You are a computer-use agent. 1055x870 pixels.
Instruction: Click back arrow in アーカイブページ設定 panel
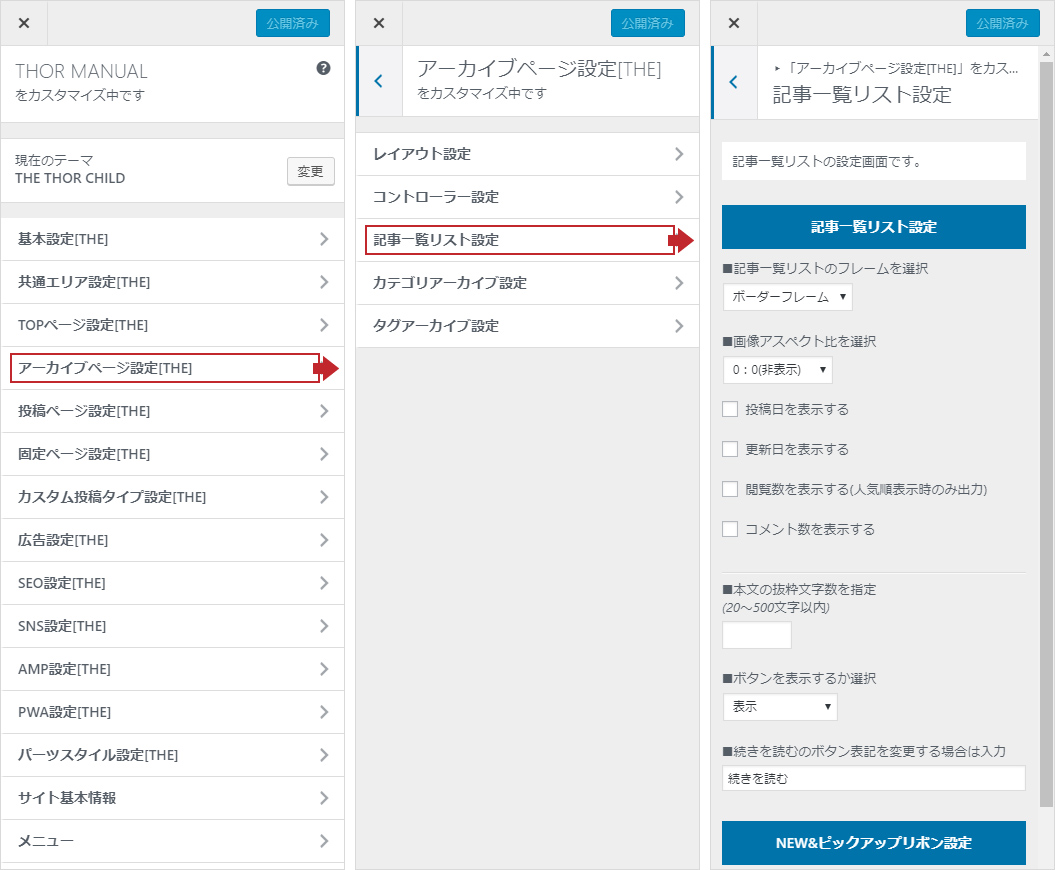pos(378,81)
